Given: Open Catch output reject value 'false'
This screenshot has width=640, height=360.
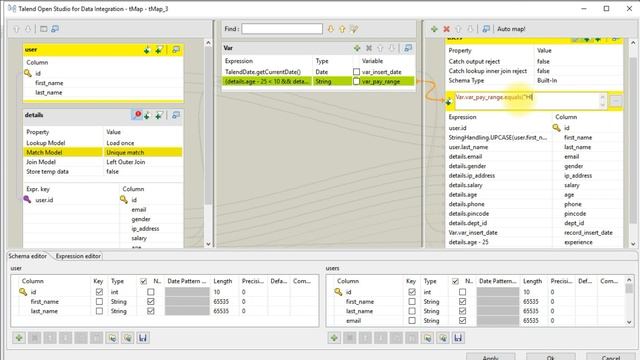Looking at the screenshot, I should tap(578, 61).
